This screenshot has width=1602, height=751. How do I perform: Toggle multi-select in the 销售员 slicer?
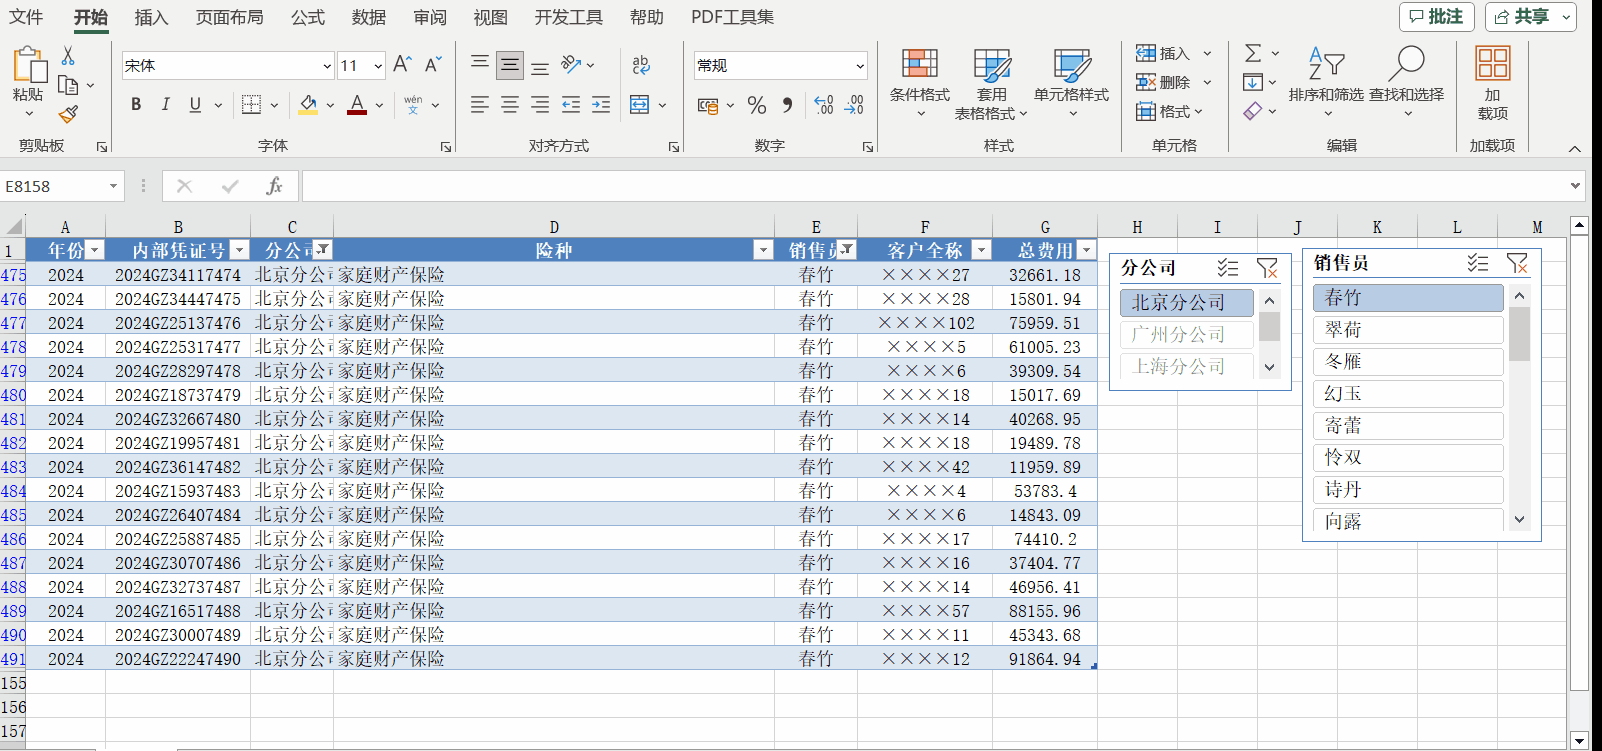pos(1477,263)
